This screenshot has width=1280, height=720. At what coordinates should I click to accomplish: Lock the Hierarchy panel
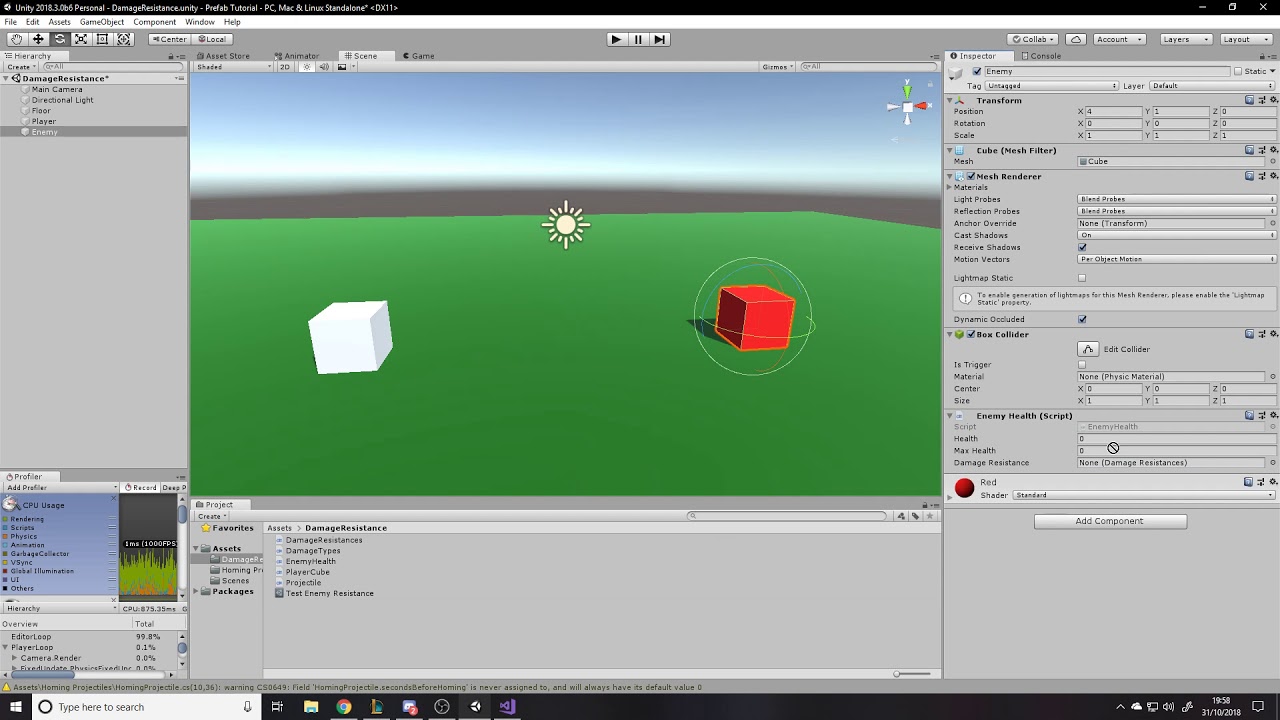tap(170, 56)
